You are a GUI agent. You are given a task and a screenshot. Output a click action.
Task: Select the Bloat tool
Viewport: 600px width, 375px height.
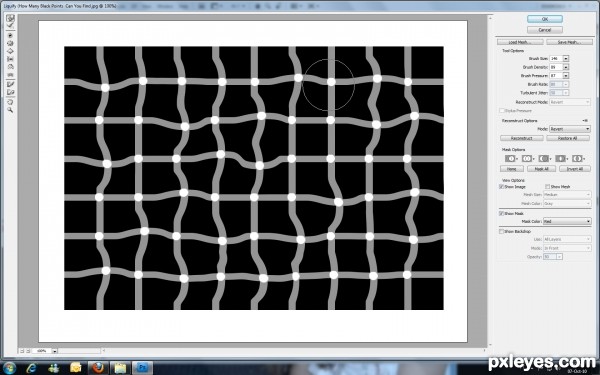click(x=10, y=51)
